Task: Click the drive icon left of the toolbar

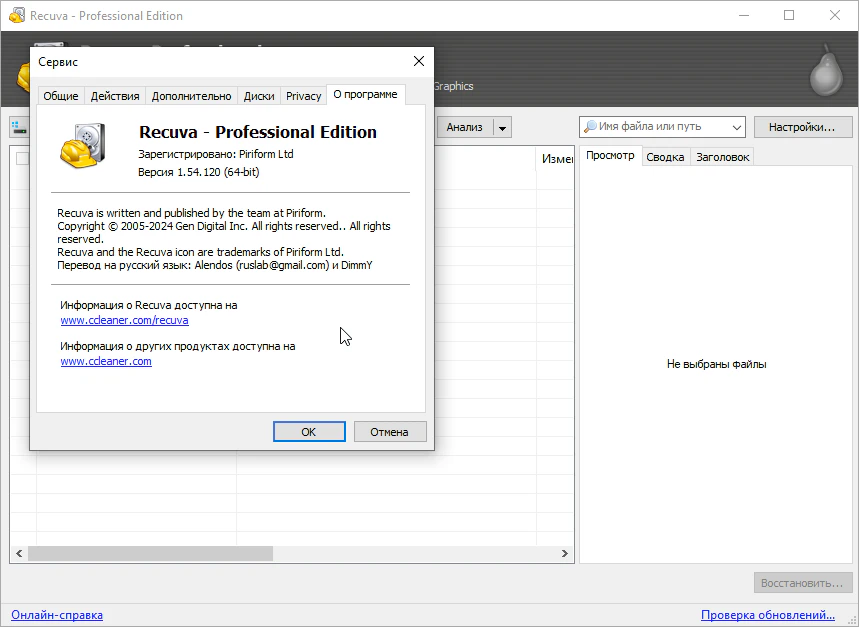Action: coord(18,127)
